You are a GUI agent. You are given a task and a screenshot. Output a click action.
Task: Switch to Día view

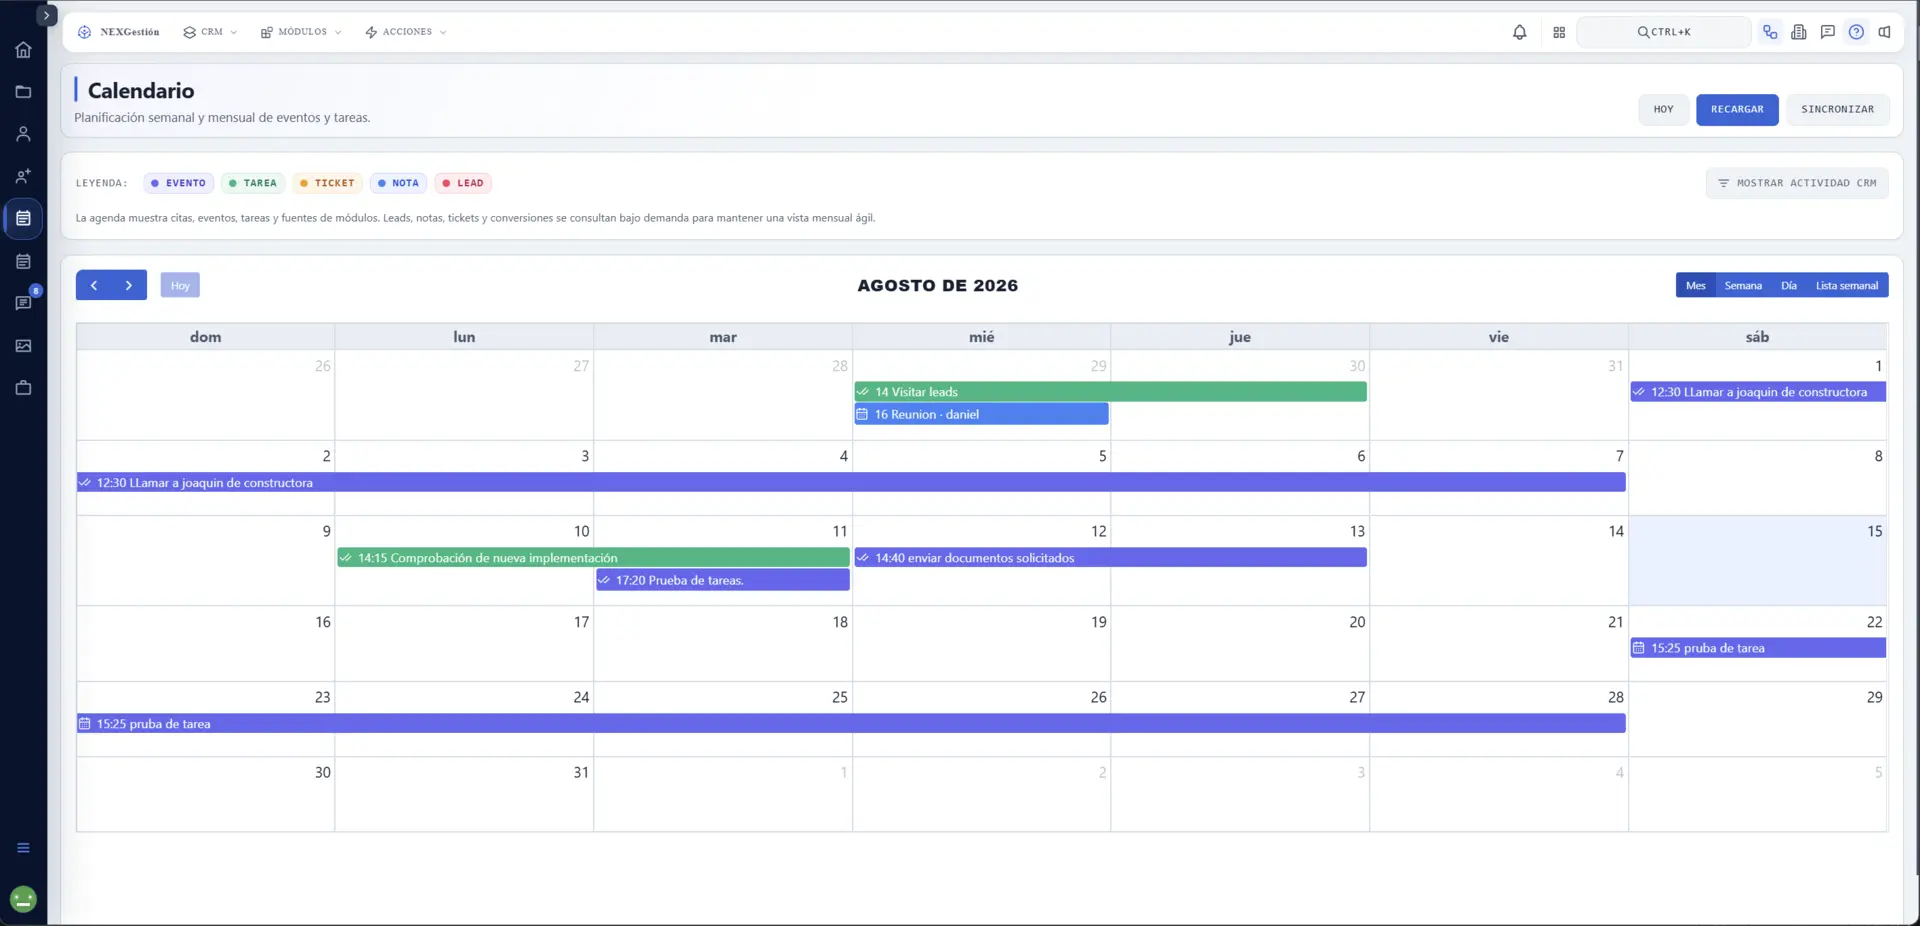click(1789, 285)
